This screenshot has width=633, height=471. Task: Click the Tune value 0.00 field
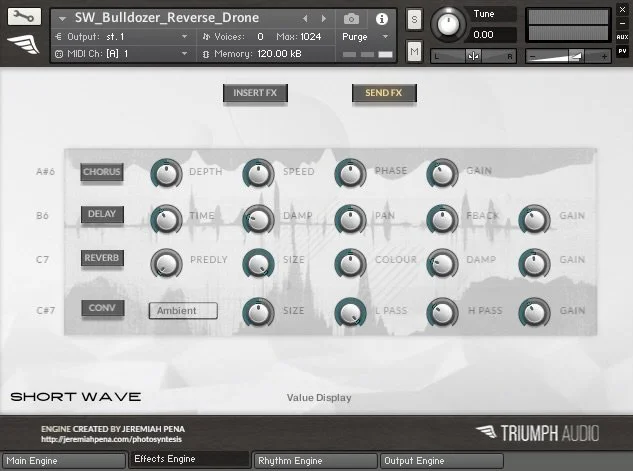pos(491,35)
